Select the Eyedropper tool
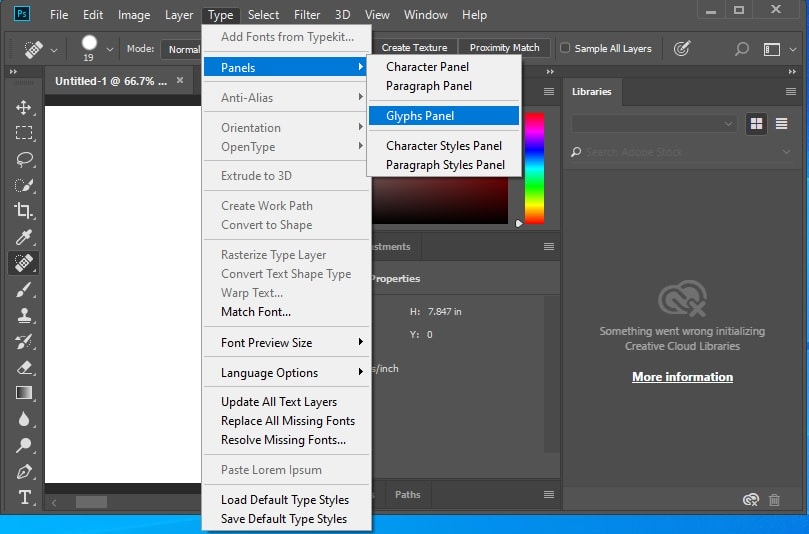Viewport: 809px width, 534px height. coord(23,237)
